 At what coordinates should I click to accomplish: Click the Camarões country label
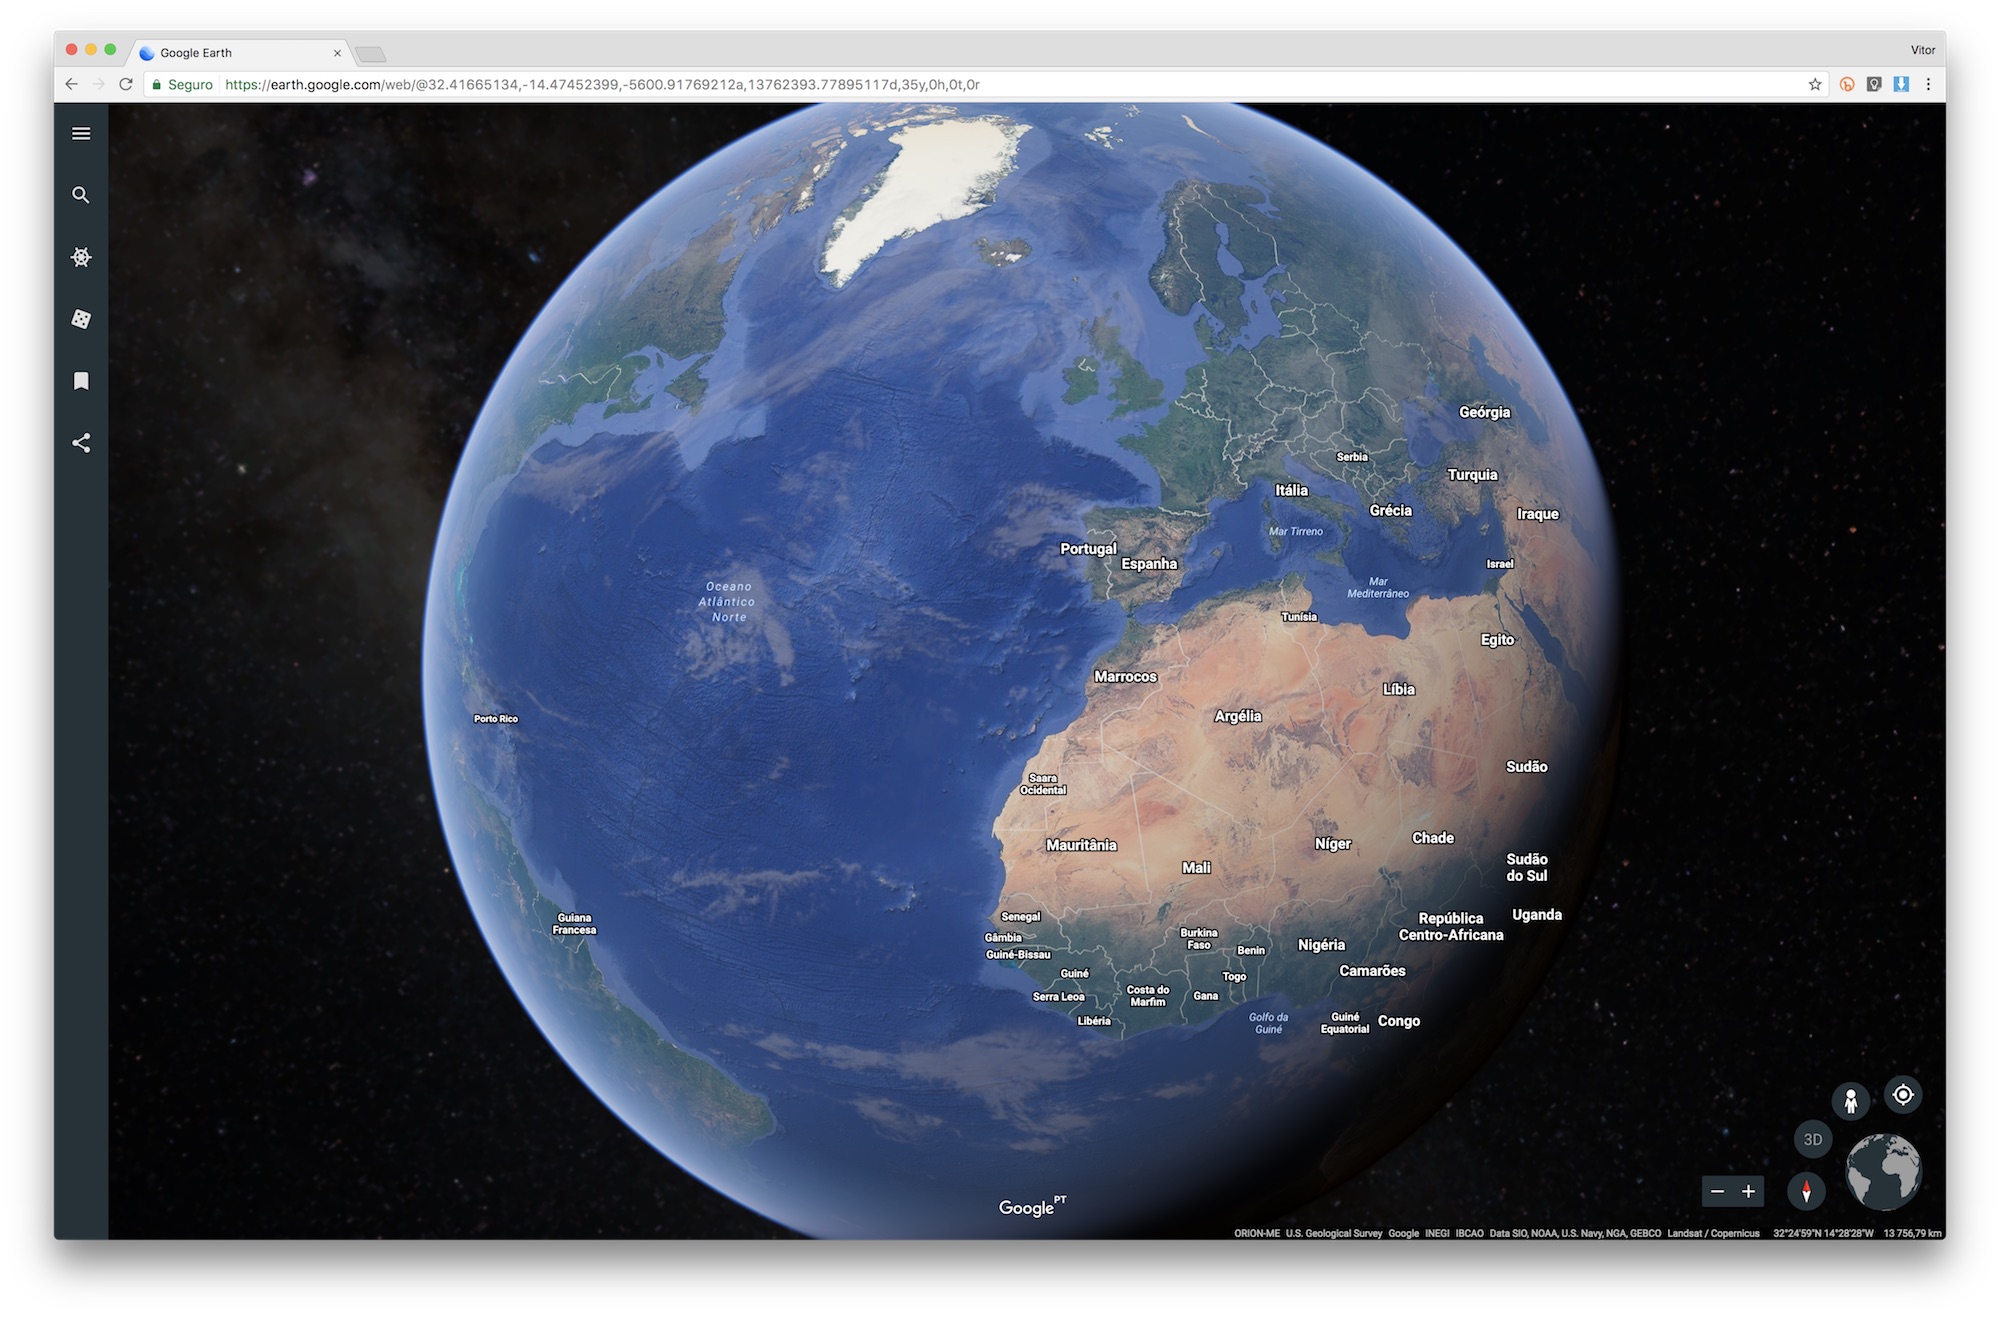pos(1372,971)
